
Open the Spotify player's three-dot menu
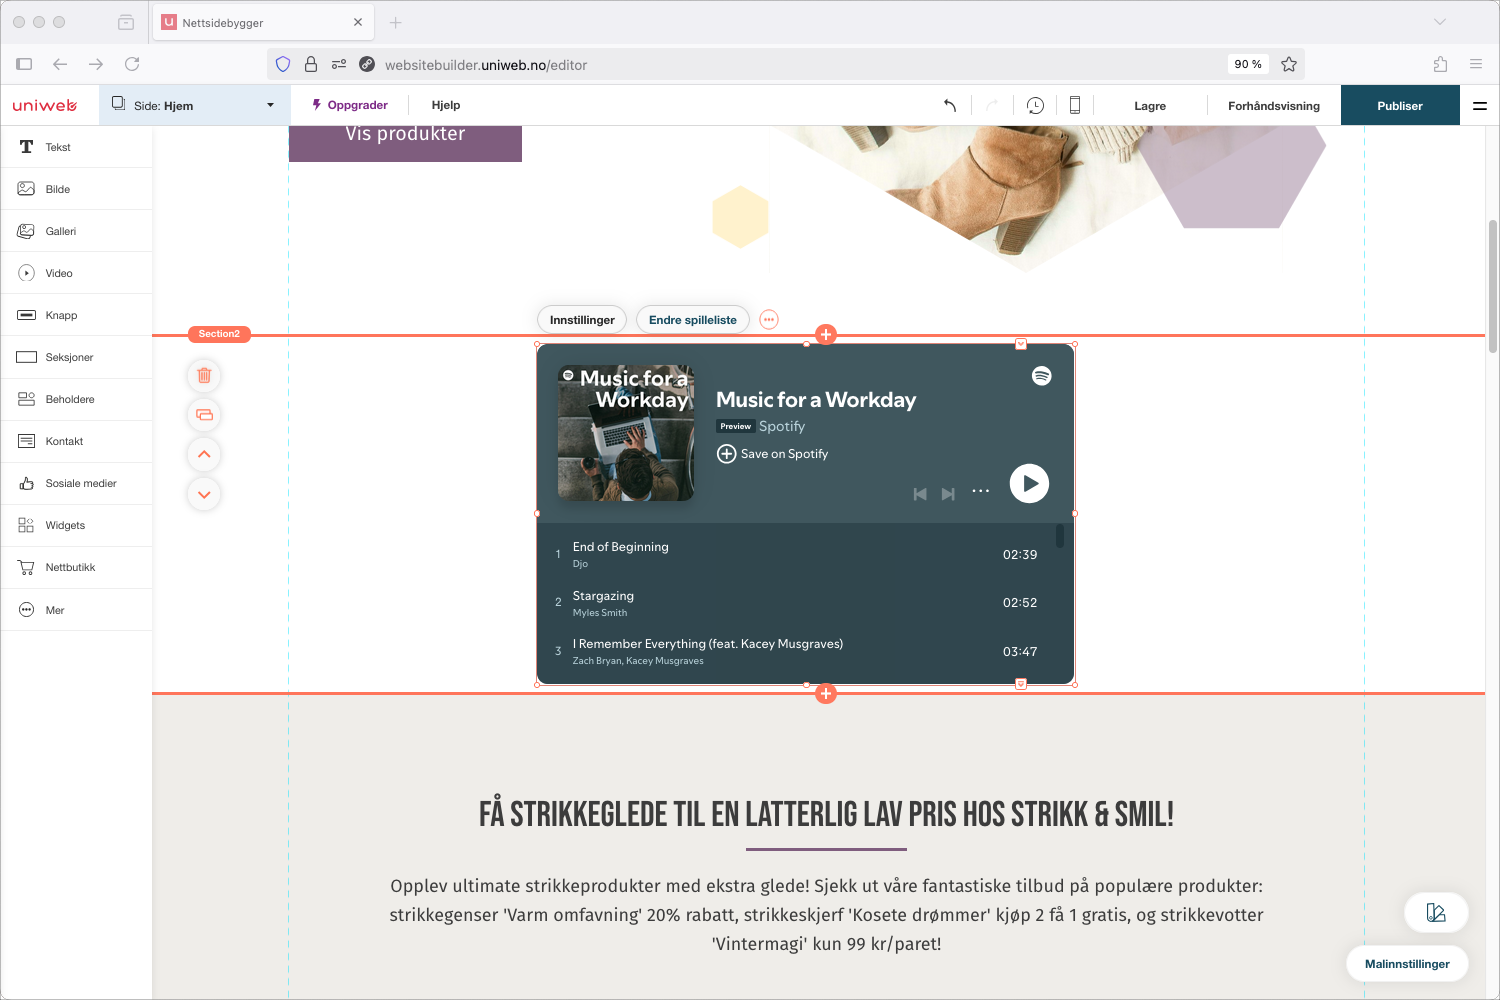980,491
